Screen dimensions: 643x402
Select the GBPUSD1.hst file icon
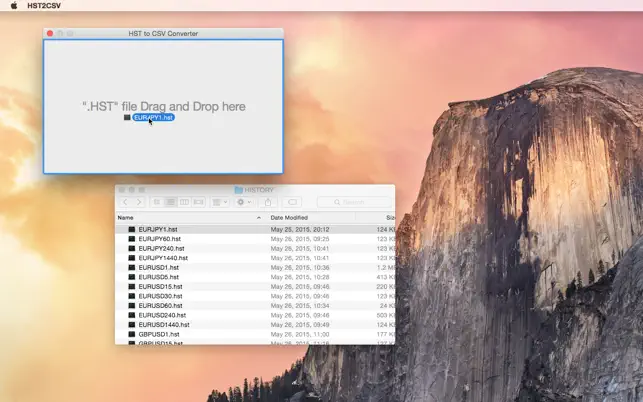pyautogui.click(x=131, y=334)
